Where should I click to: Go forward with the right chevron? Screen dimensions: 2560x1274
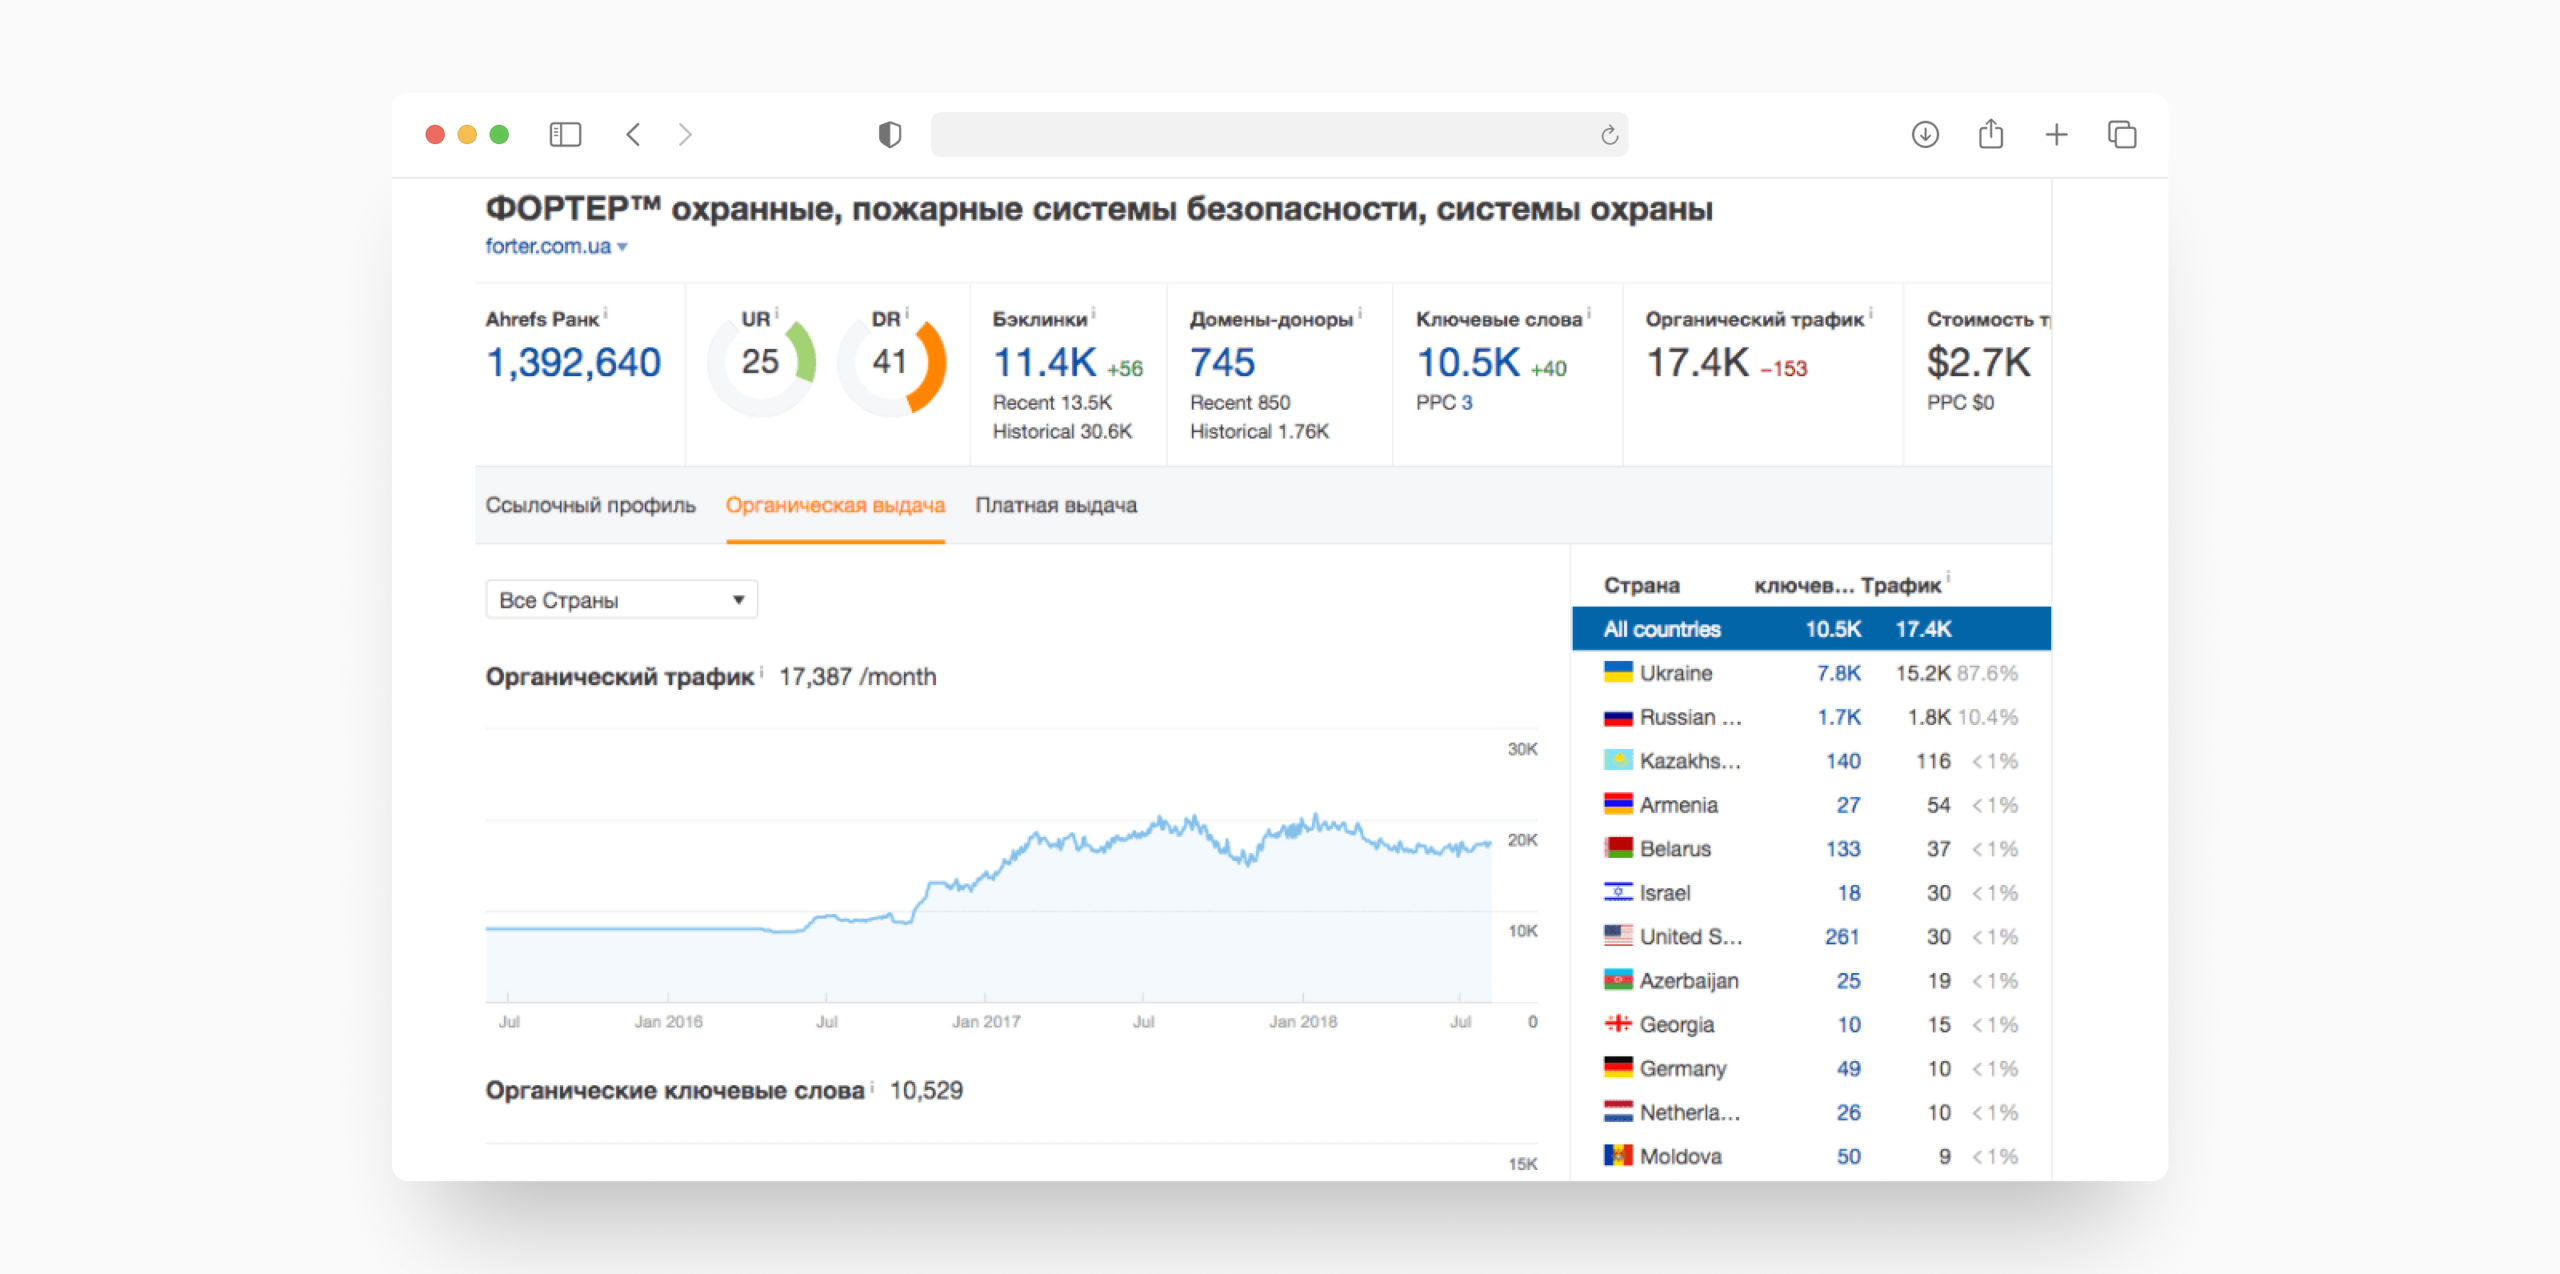point(685,134)
